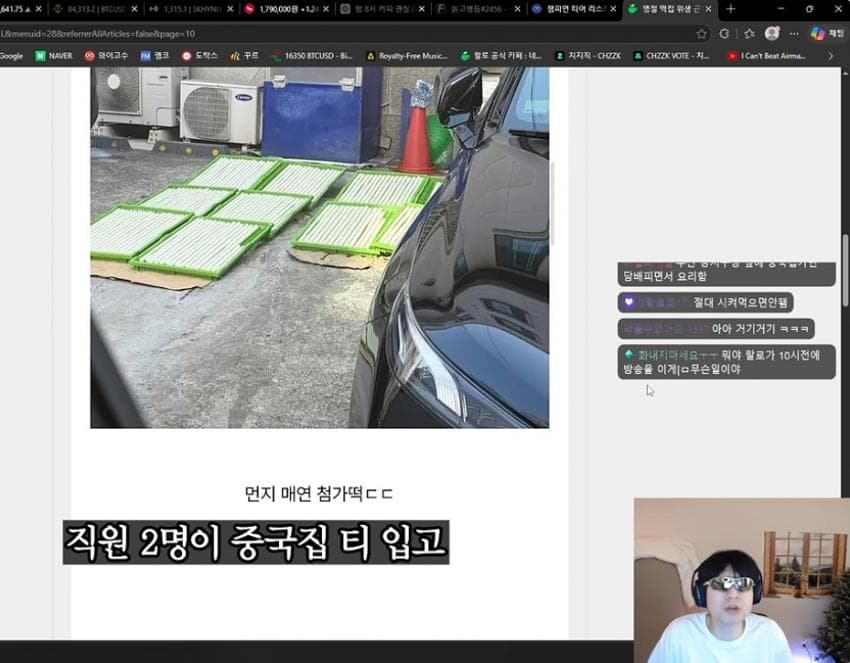The width and height of the screenshot is (850, 663).
Task: Minimize the browser window
Action: click(x=781, y=9)
